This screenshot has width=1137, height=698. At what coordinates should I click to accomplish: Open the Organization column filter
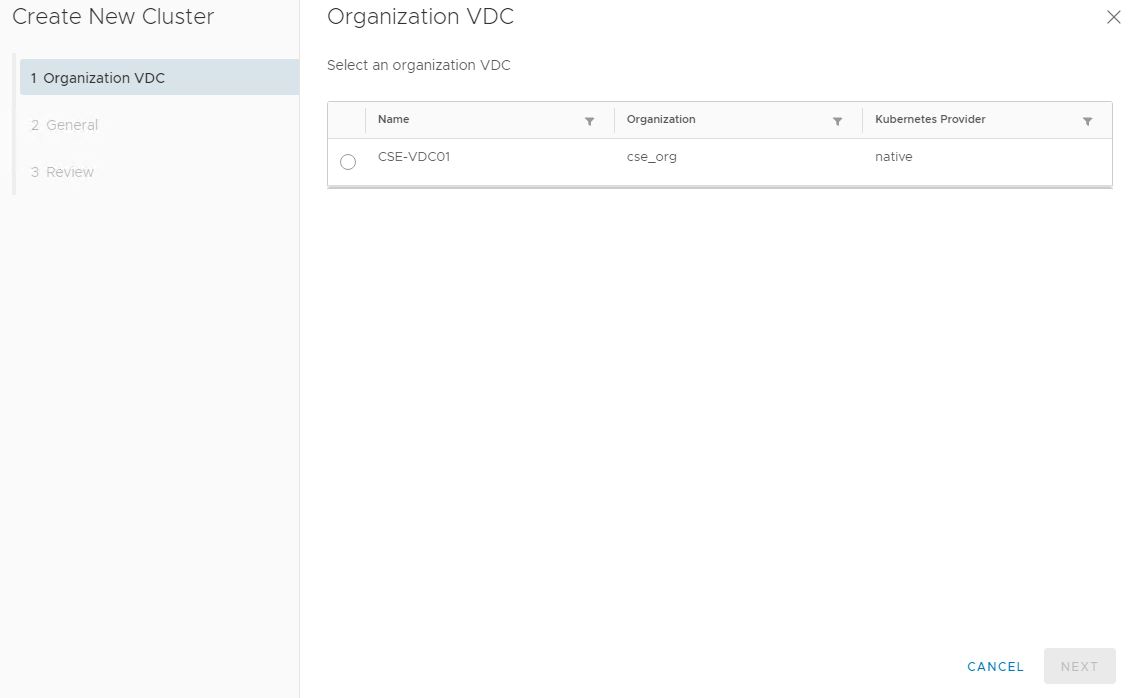tap(837, 121)
